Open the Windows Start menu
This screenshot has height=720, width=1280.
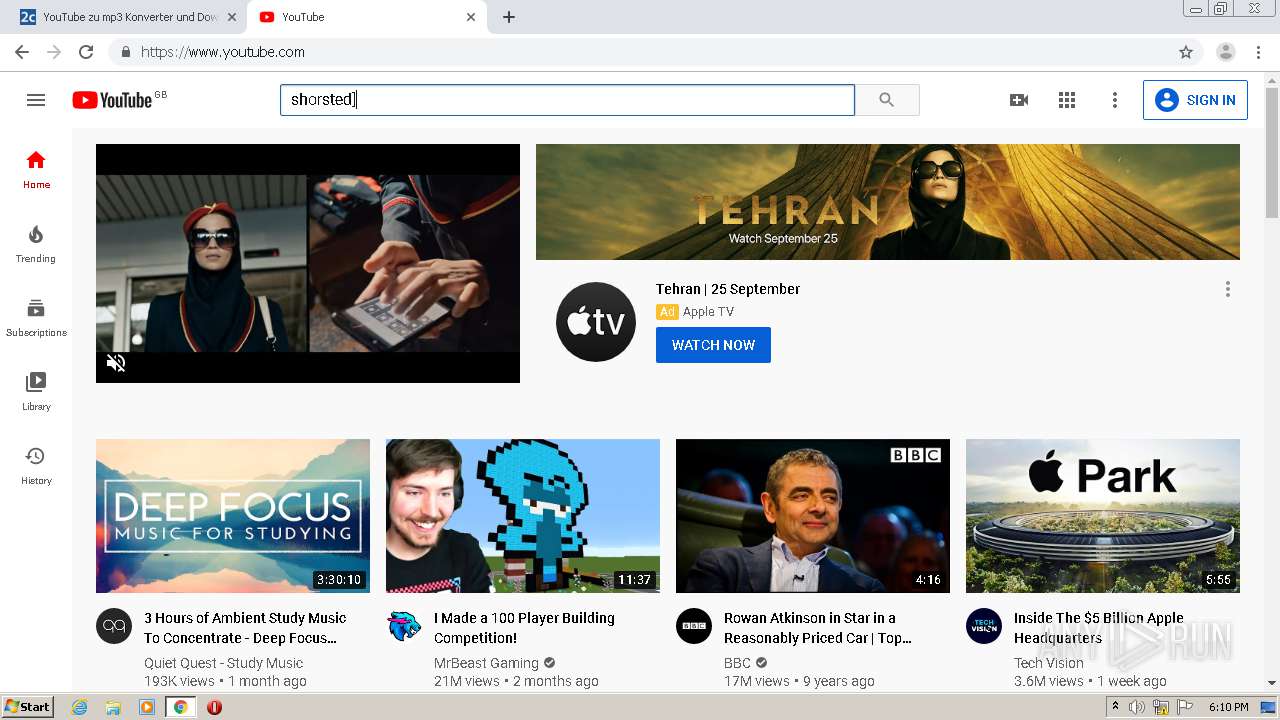click(28, 707)
